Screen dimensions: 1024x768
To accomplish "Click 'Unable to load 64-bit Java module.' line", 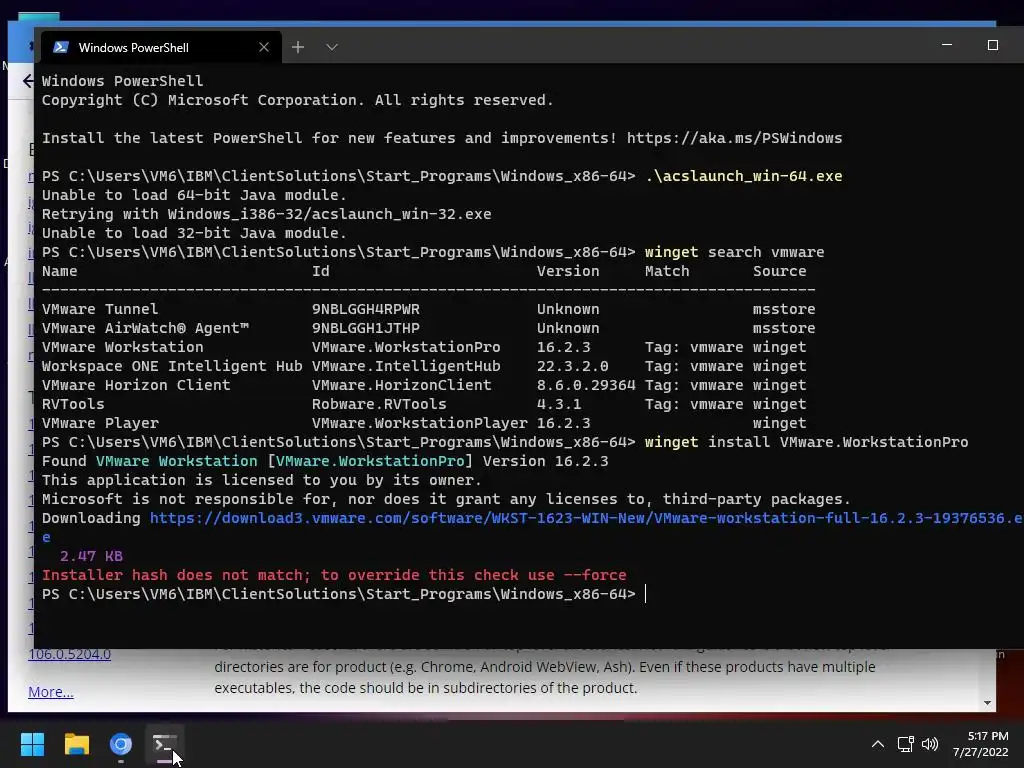I will point(194,195).
